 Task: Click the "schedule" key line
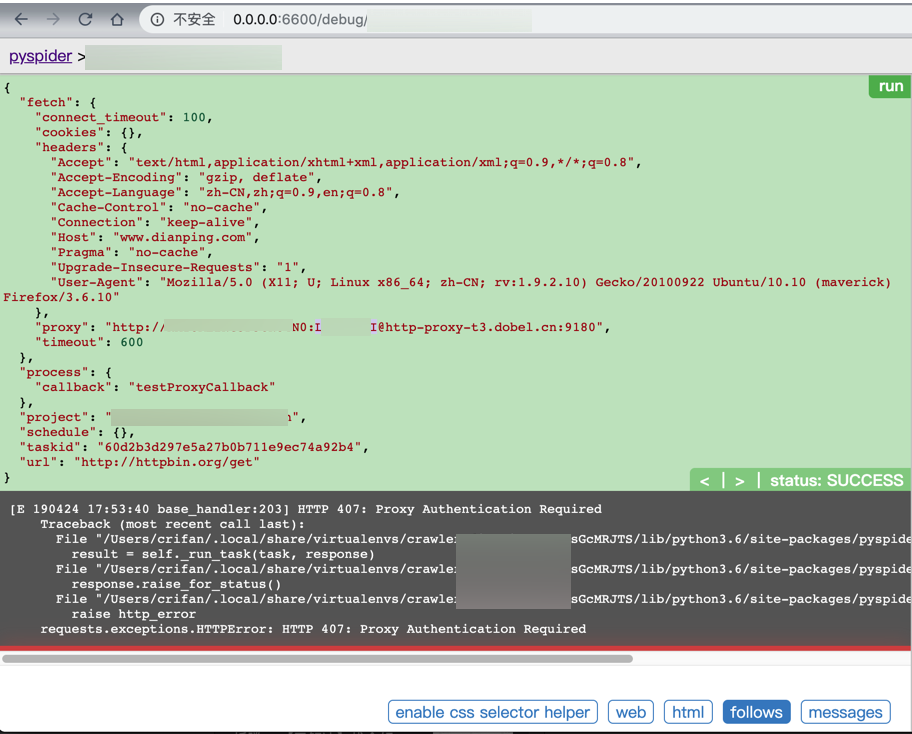point(77,432)
